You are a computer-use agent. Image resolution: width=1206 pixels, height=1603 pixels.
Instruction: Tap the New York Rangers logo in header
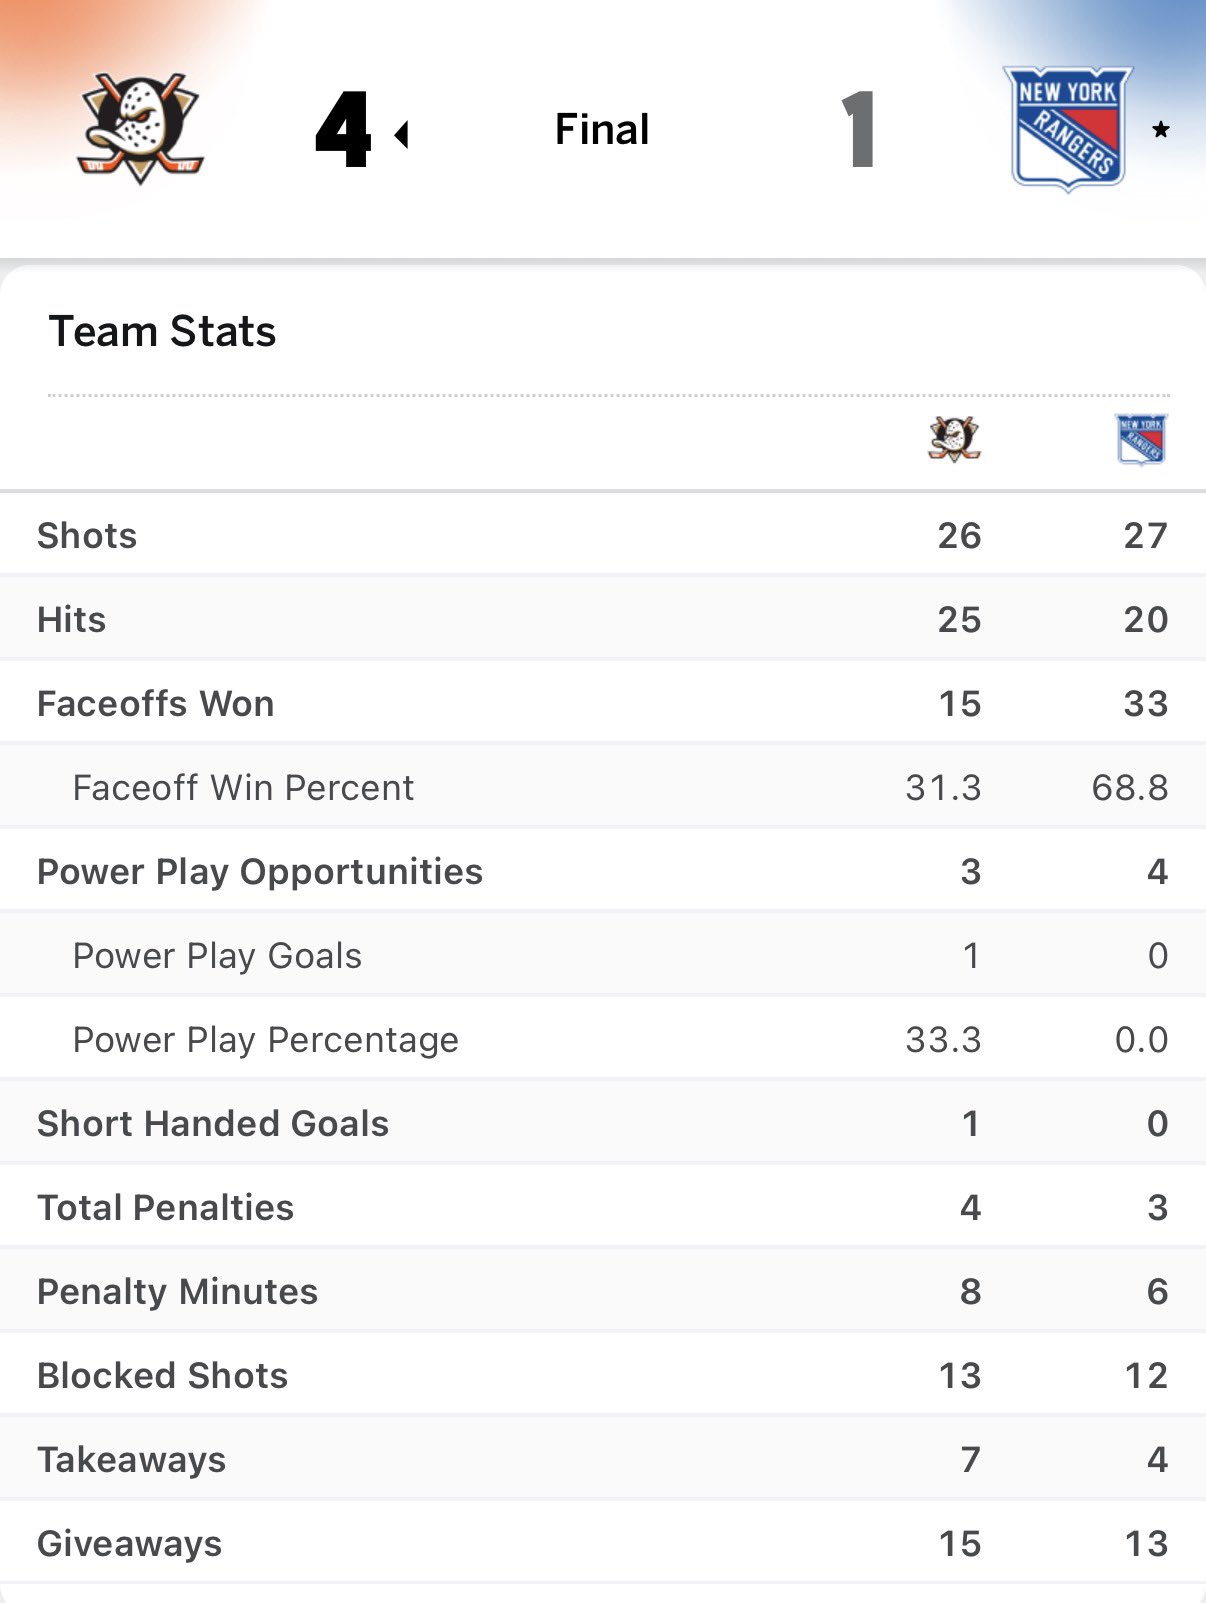(1068, 128)
